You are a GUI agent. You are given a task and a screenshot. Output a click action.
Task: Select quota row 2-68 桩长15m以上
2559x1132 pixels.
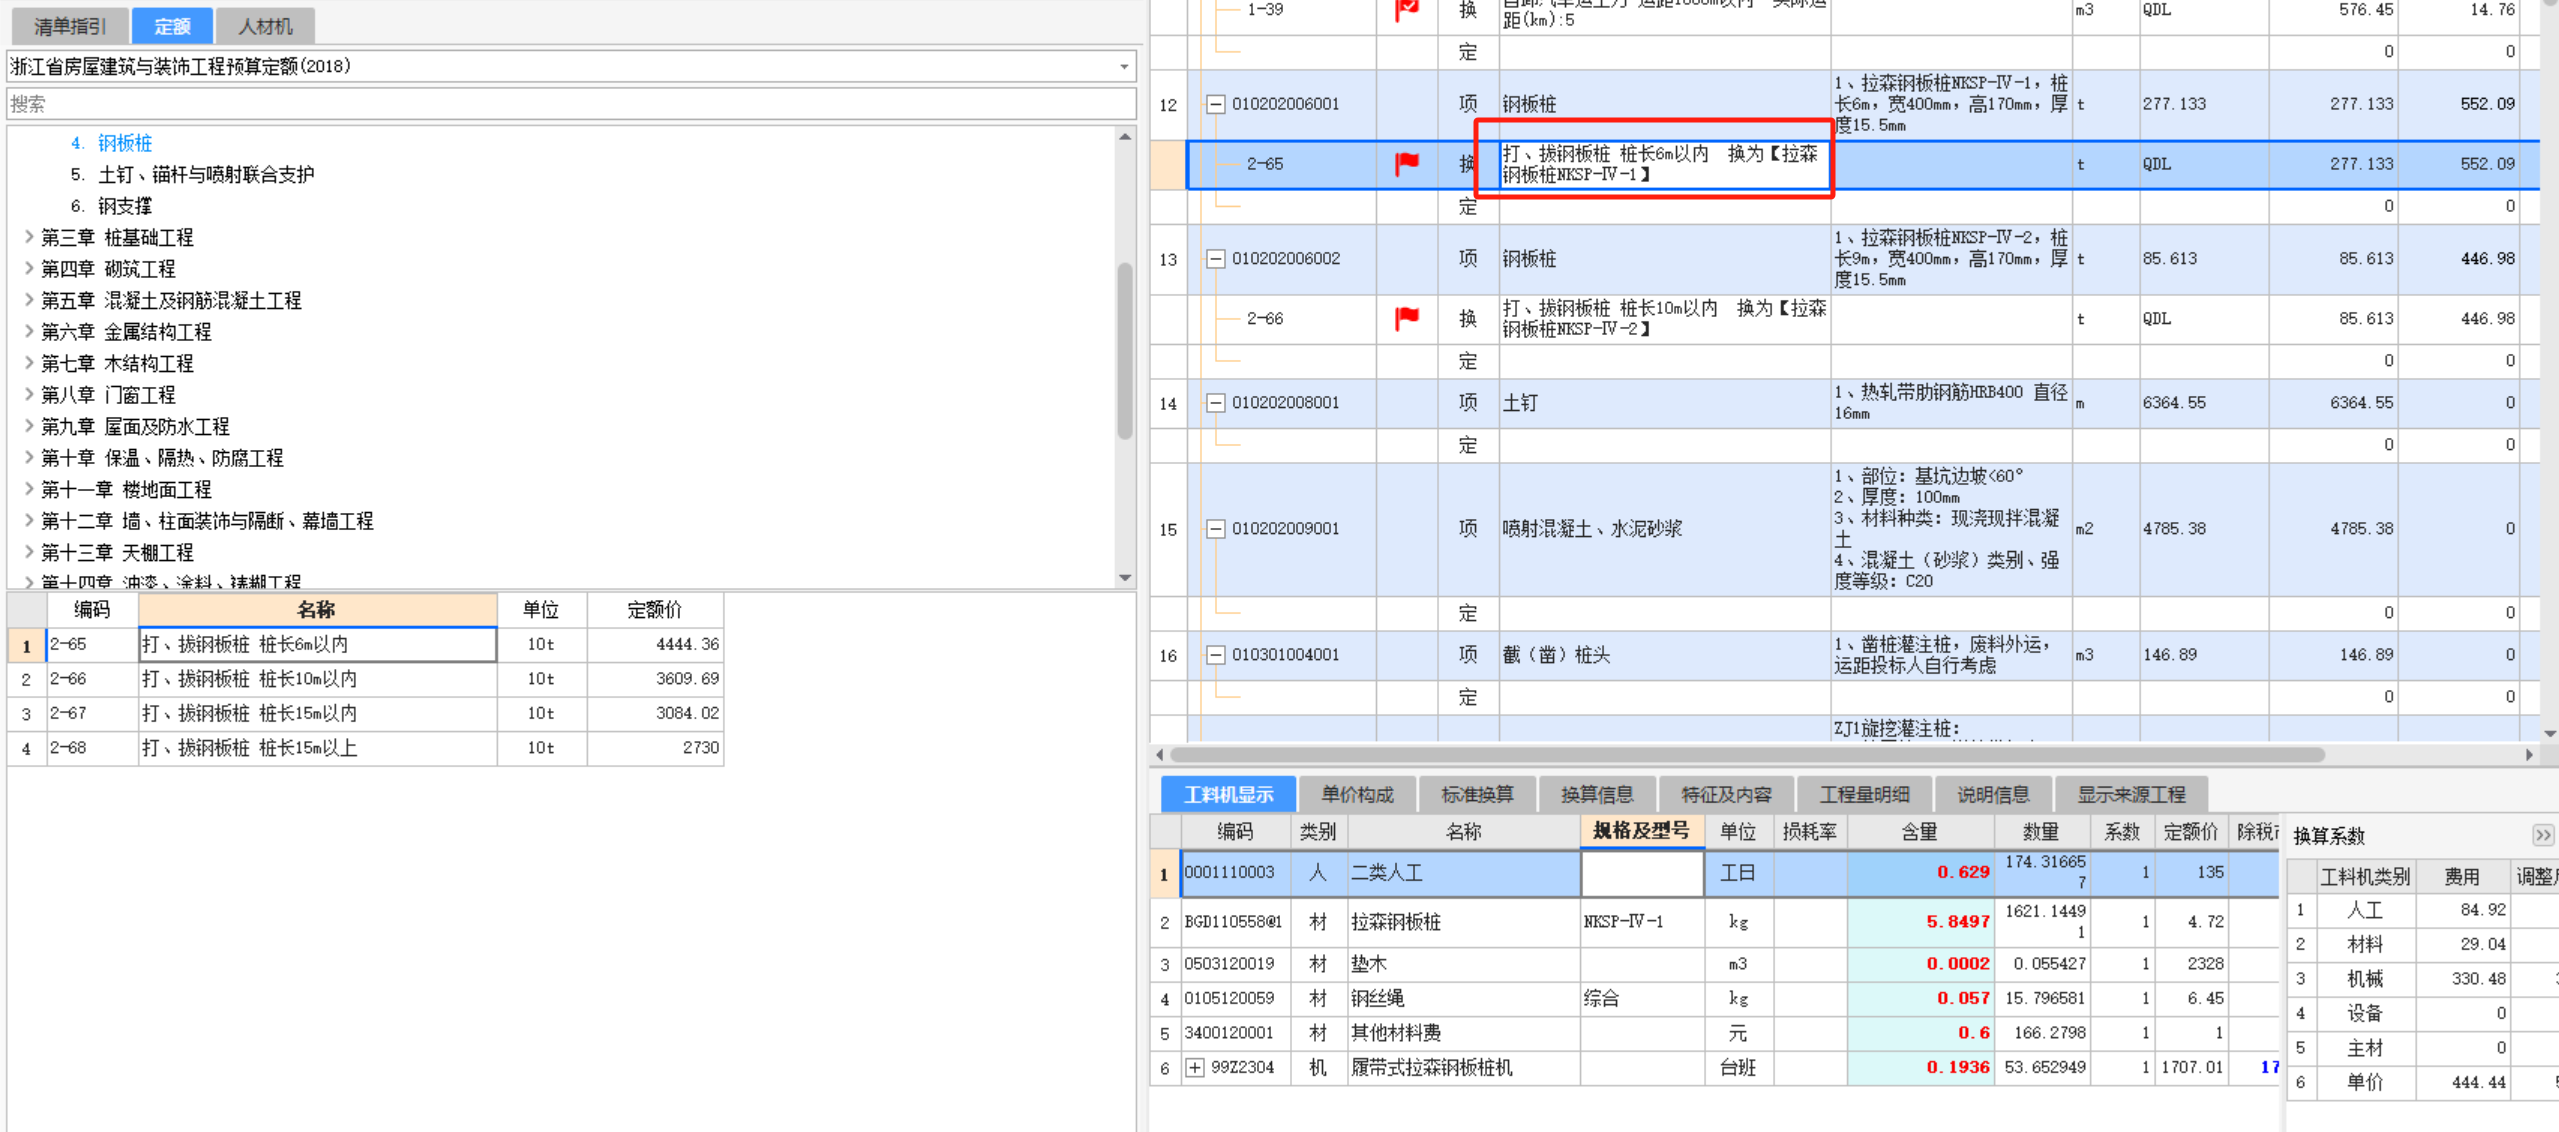point(365,748)
